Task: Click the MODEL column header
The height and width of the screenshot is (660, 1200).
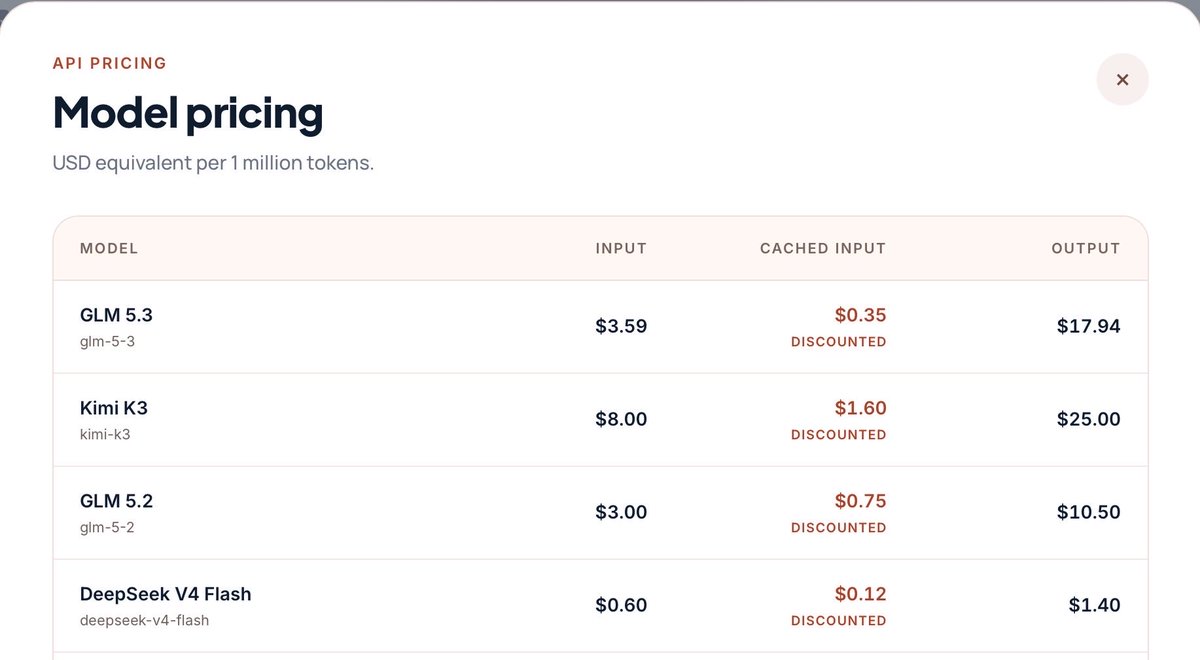Action: [109, 248]
